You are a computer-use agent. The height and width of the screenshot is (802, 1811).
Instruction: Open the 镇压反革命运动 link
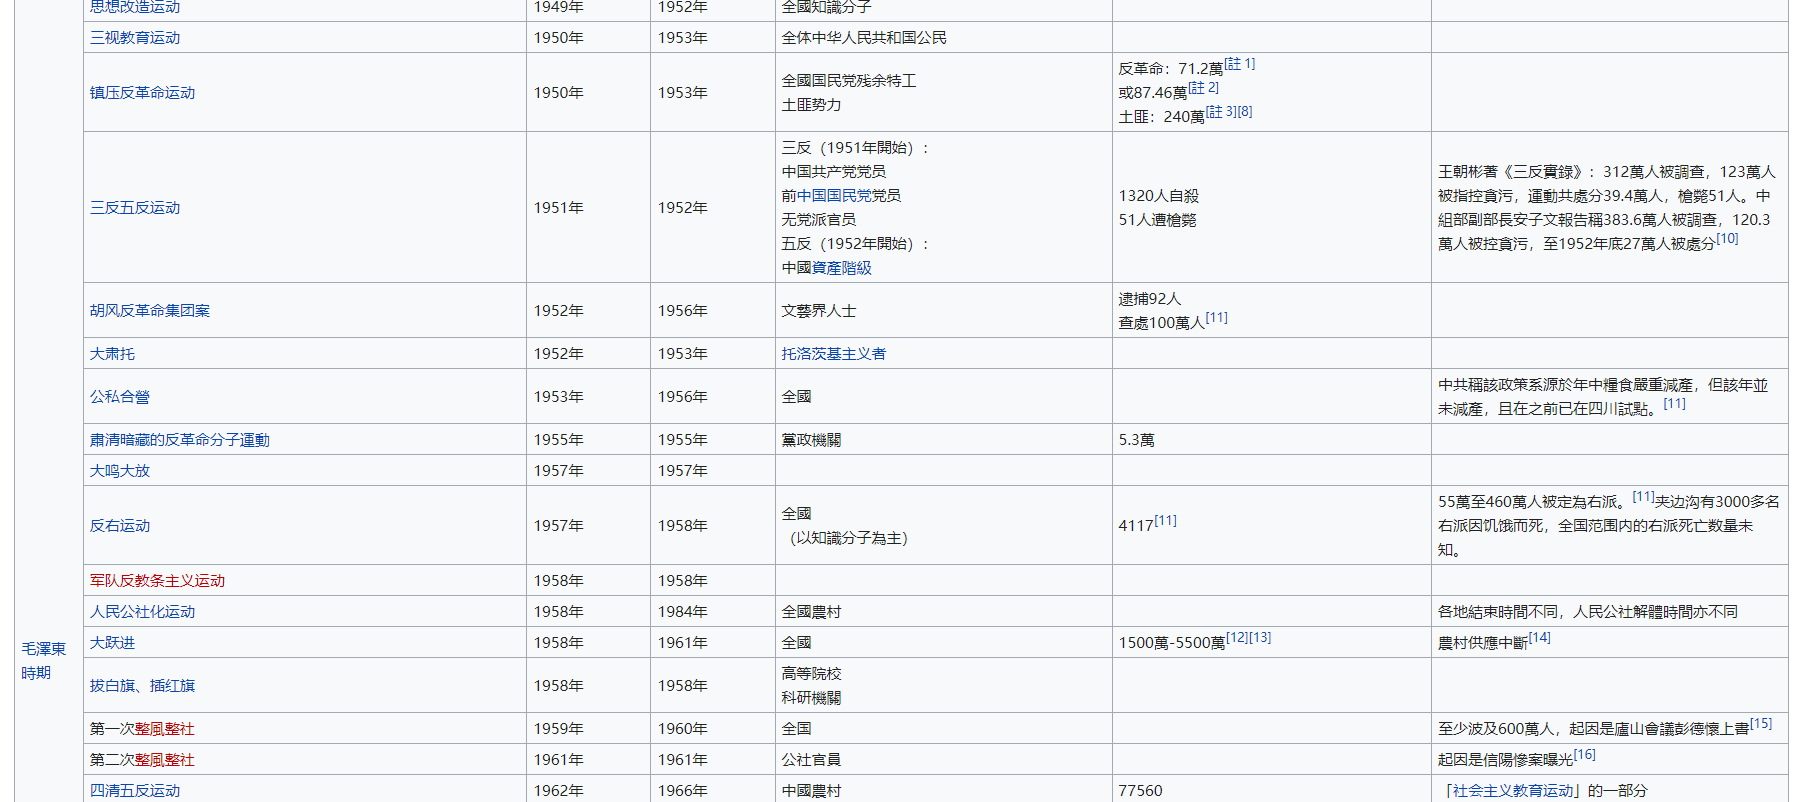(x=142, y=93)
